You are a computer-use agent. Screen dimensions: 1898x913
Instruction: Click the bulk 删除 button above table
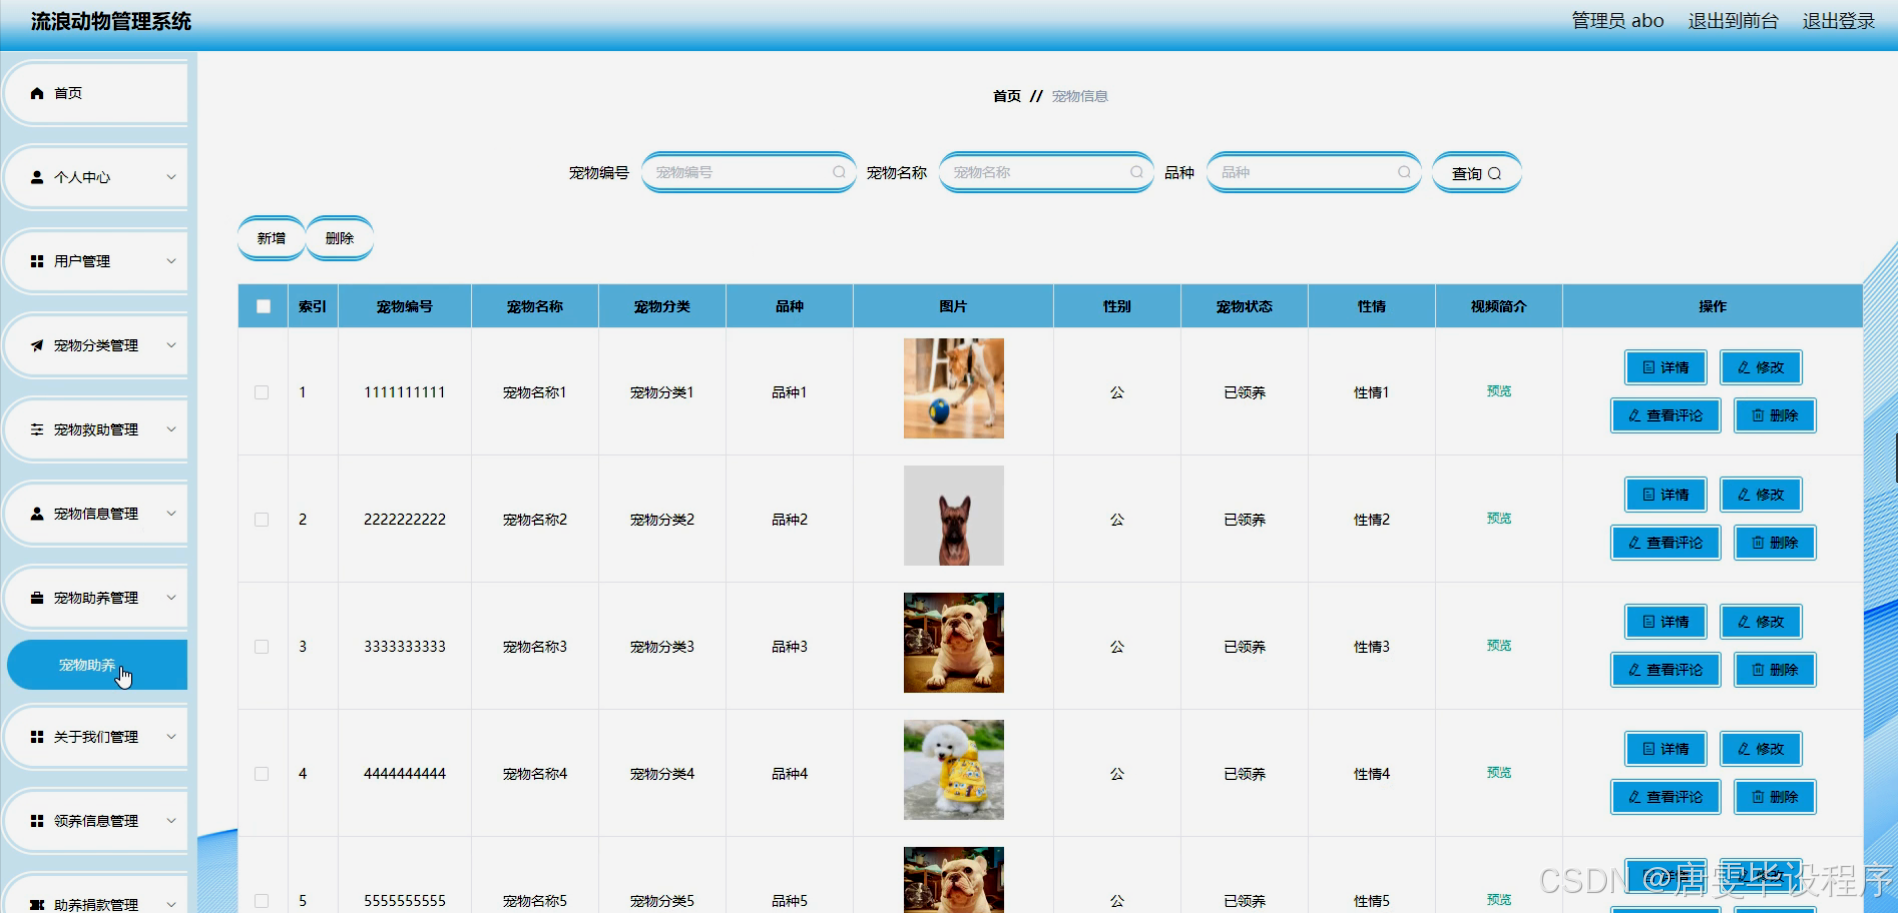click(x=340, y=238)
